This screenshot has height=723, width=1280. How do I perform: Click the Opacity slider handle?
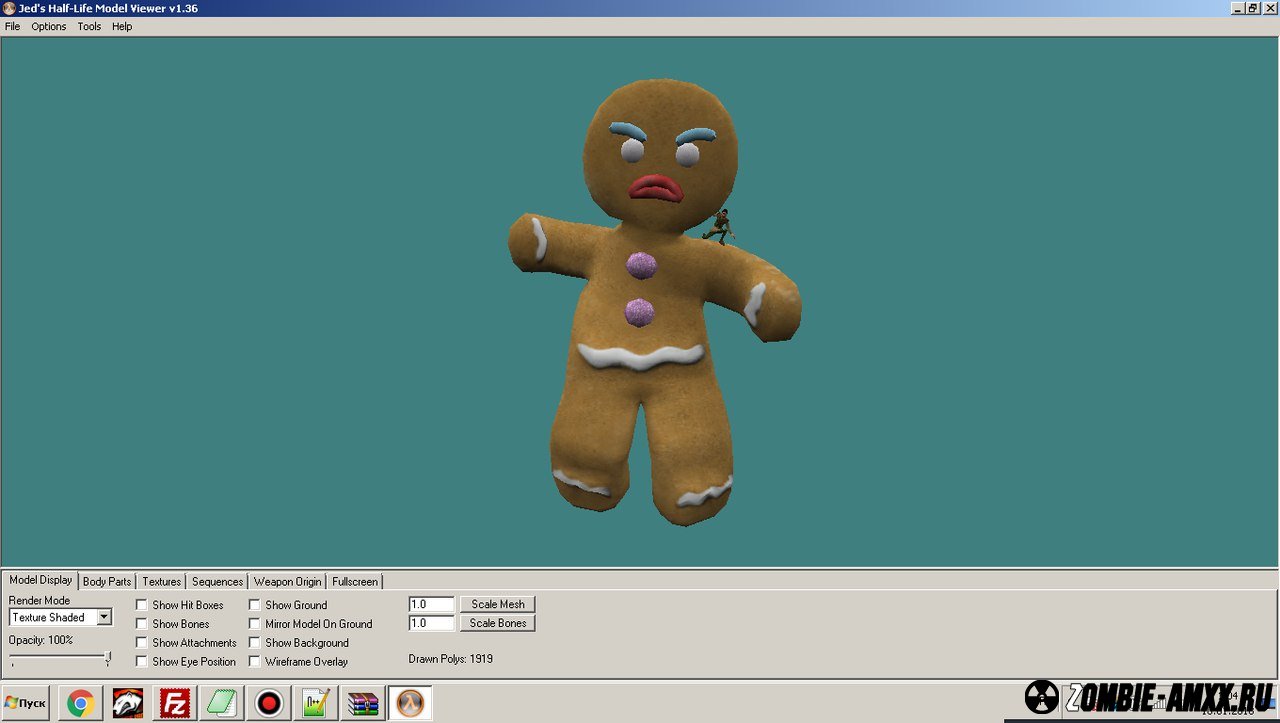click(108, 658)
